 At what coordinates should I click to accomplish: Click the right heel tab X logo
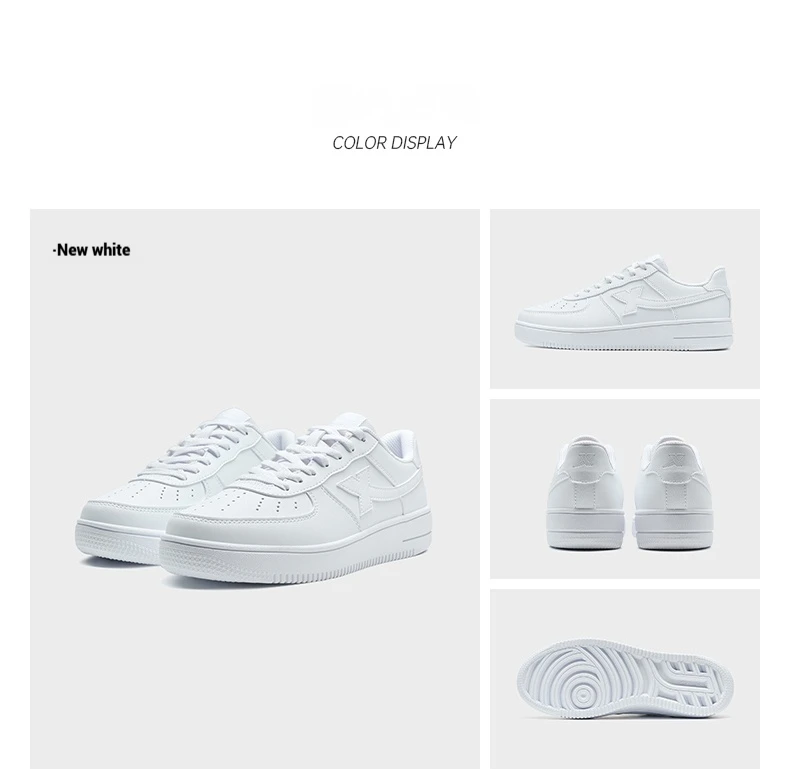(672, 460)
